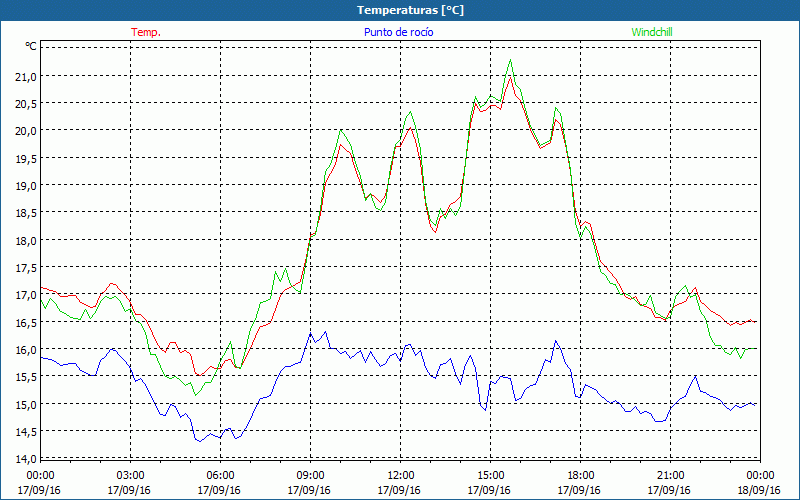
Task: Click the 19,5 y-axis value
Action: (27, 159)
